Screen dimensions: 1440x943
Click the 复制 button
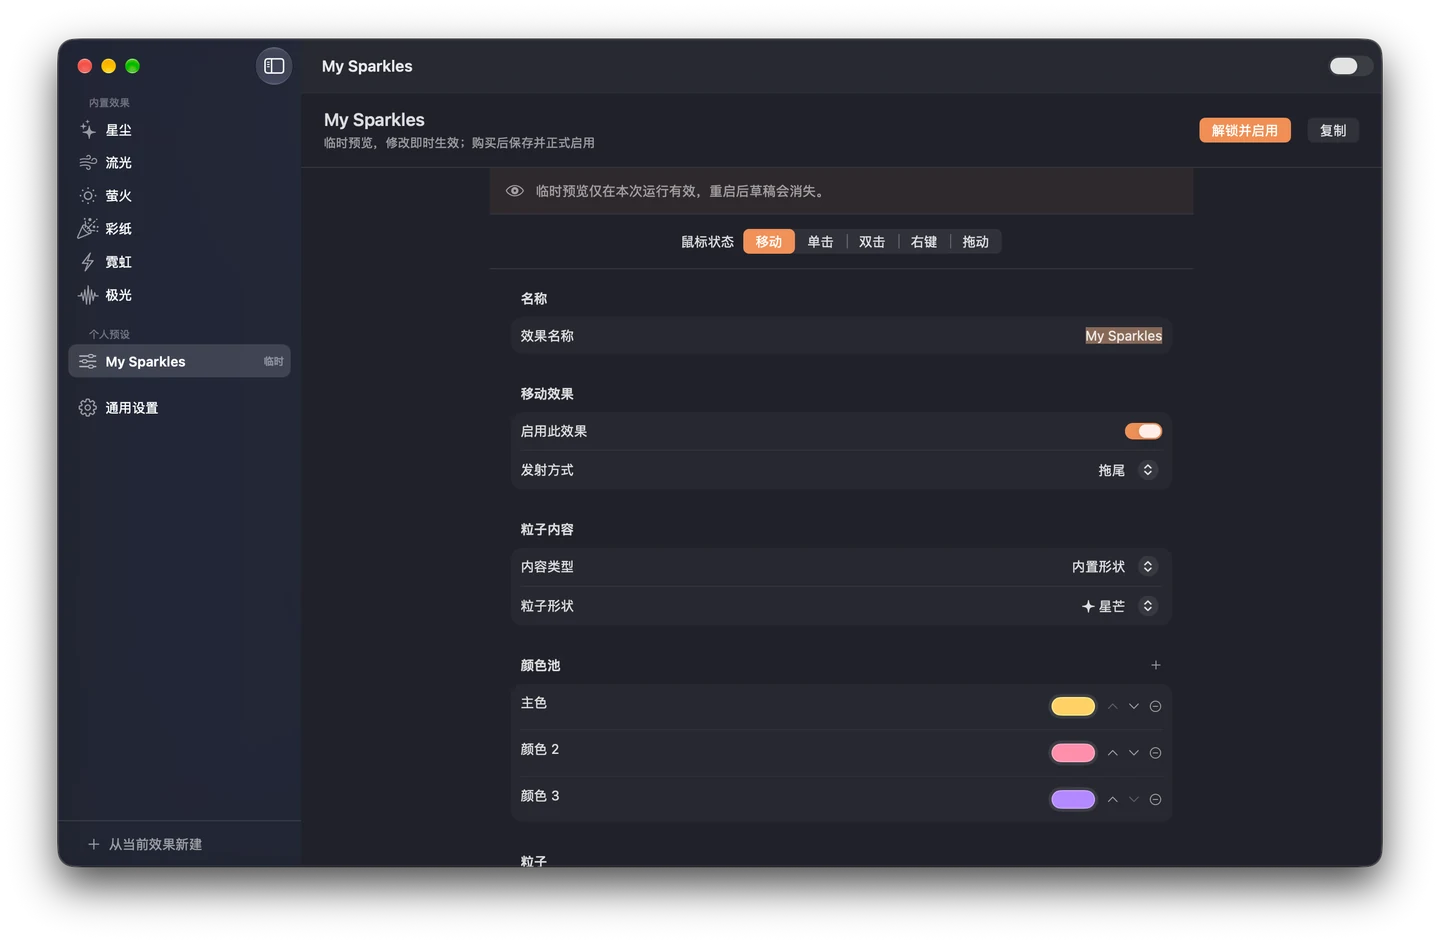[1333, 131]
